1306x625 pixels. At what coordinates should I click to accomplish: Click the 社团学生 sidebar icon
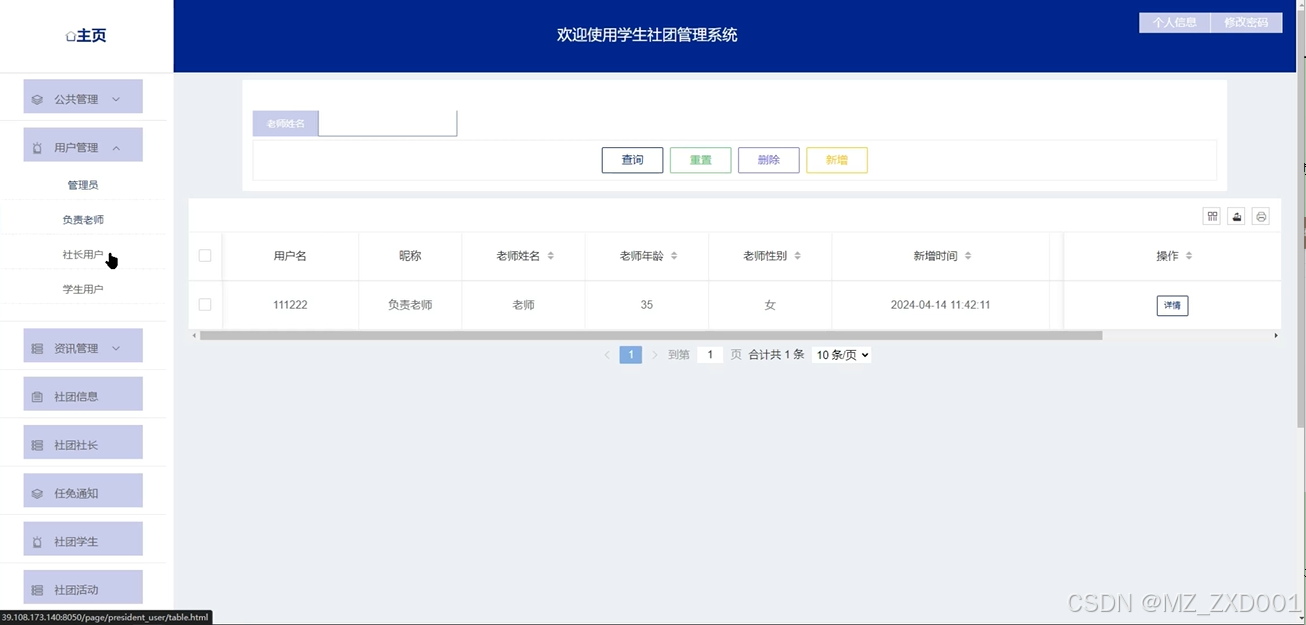tap(37, 542)
